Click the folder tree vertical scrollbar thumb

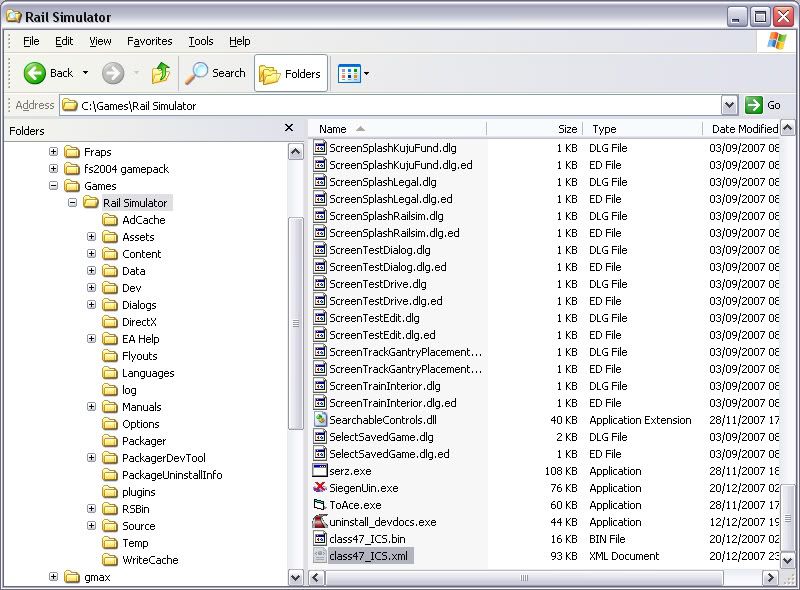click(x=295, y=323)
